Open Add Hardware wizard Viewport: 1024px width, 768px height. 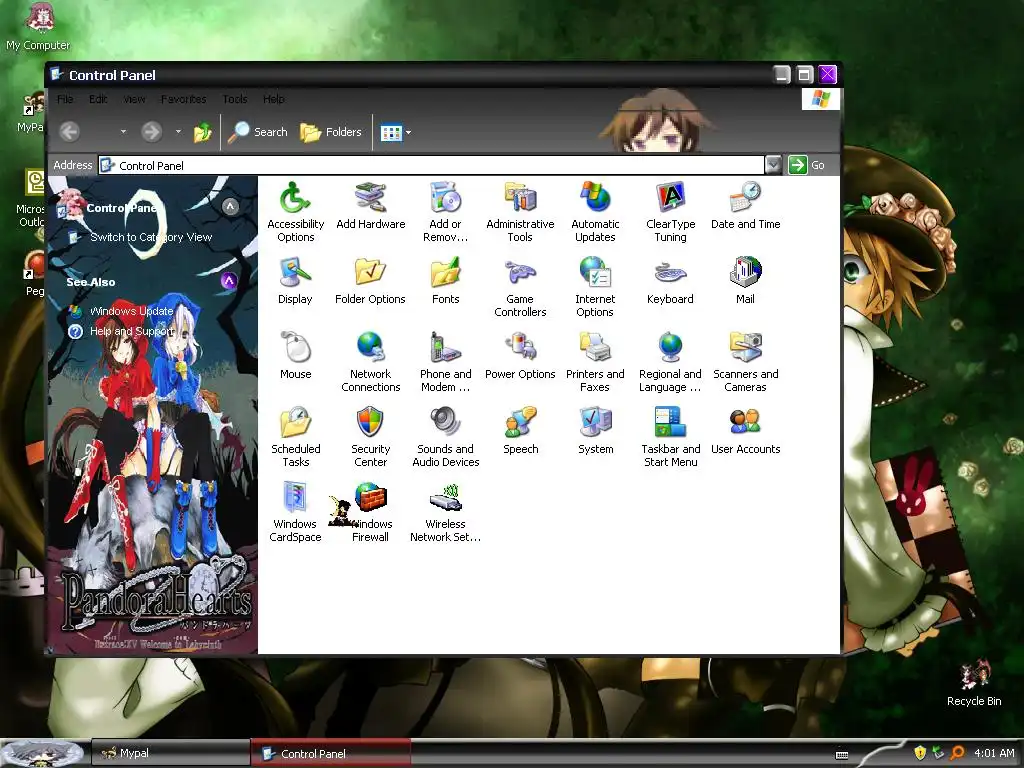370,205
